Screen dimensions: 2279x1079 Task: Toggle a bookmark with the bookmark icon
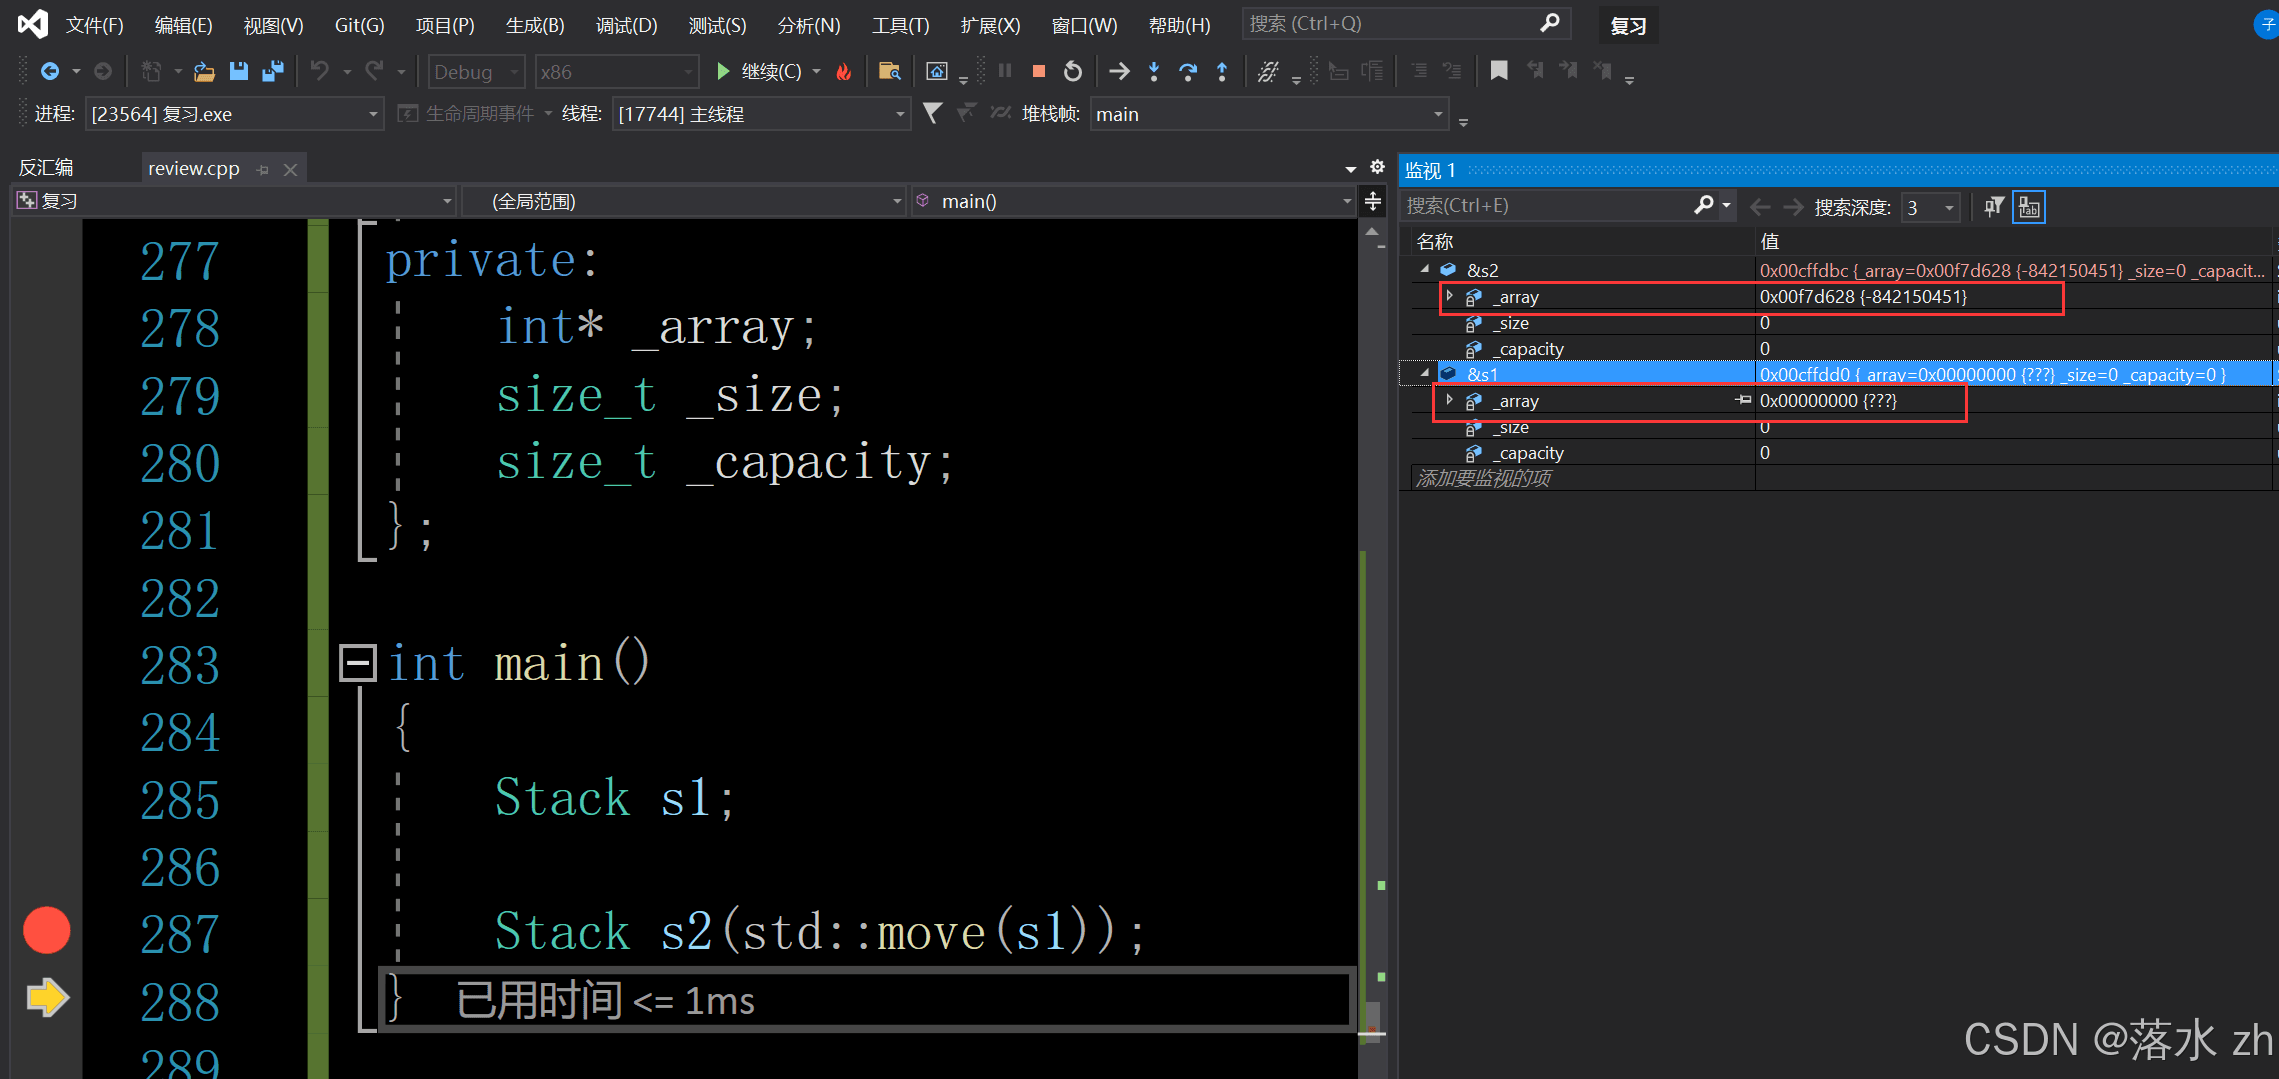(1498, 71)
